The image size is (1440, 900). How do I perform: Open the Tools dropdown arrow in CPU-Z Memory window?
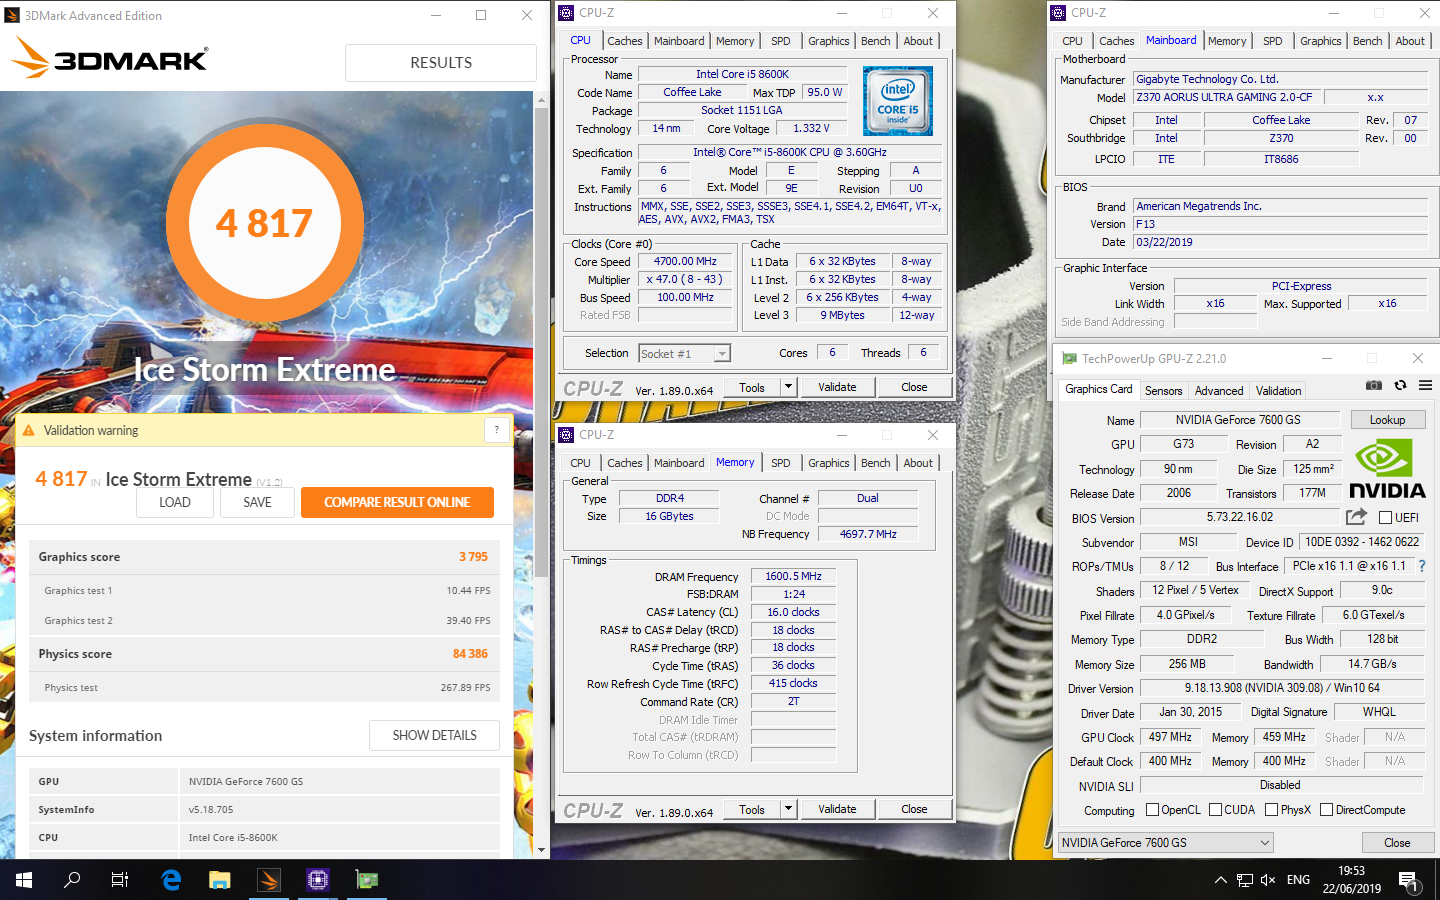[788, 809]
